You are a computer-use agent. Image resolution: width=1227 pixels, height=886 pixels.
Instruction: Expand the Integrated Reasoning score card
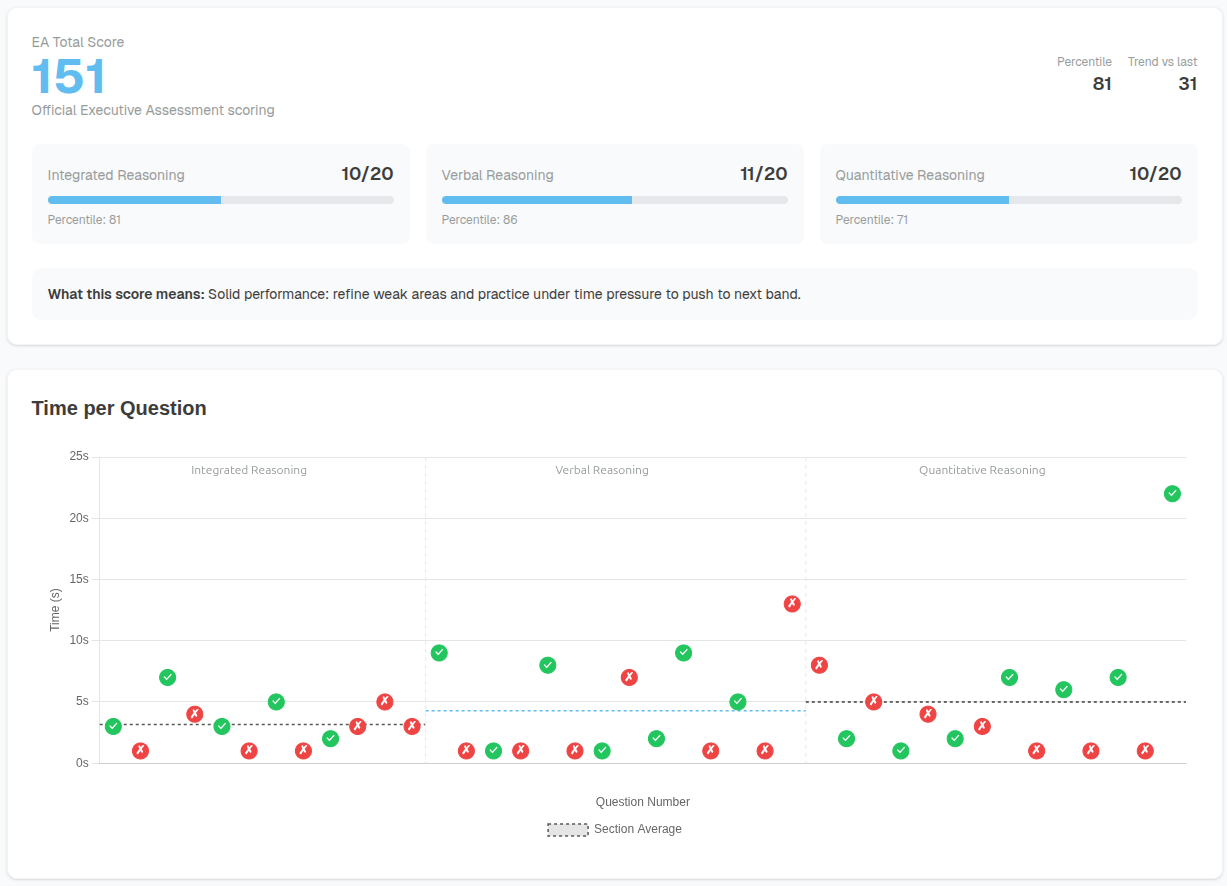[x=220, y=194]
